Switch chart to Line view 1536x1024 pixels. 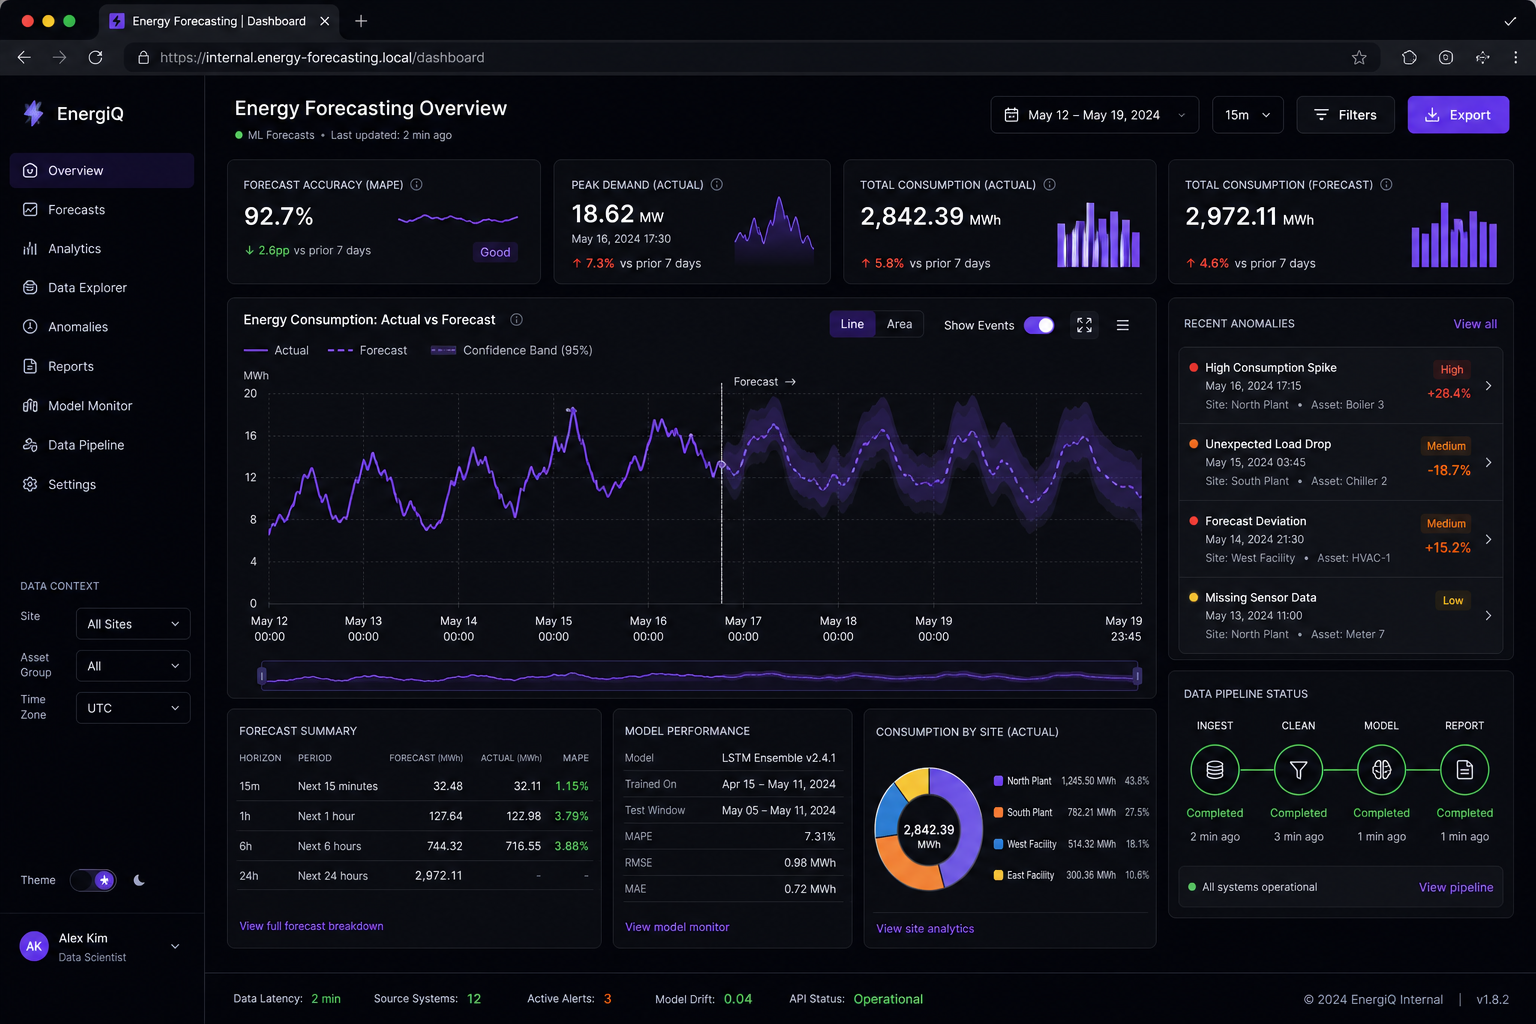(852, 324)
